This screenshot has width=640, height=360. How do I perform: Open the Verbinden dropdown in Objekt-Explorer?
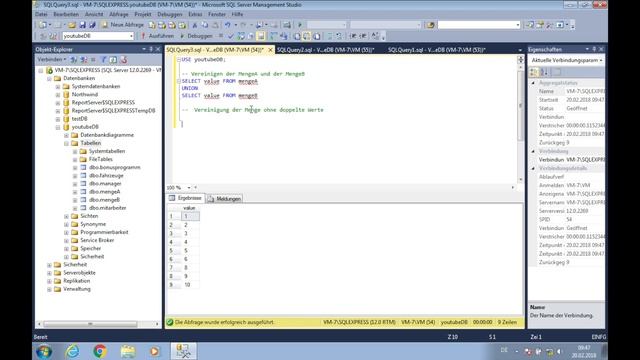tap(52, 60)
